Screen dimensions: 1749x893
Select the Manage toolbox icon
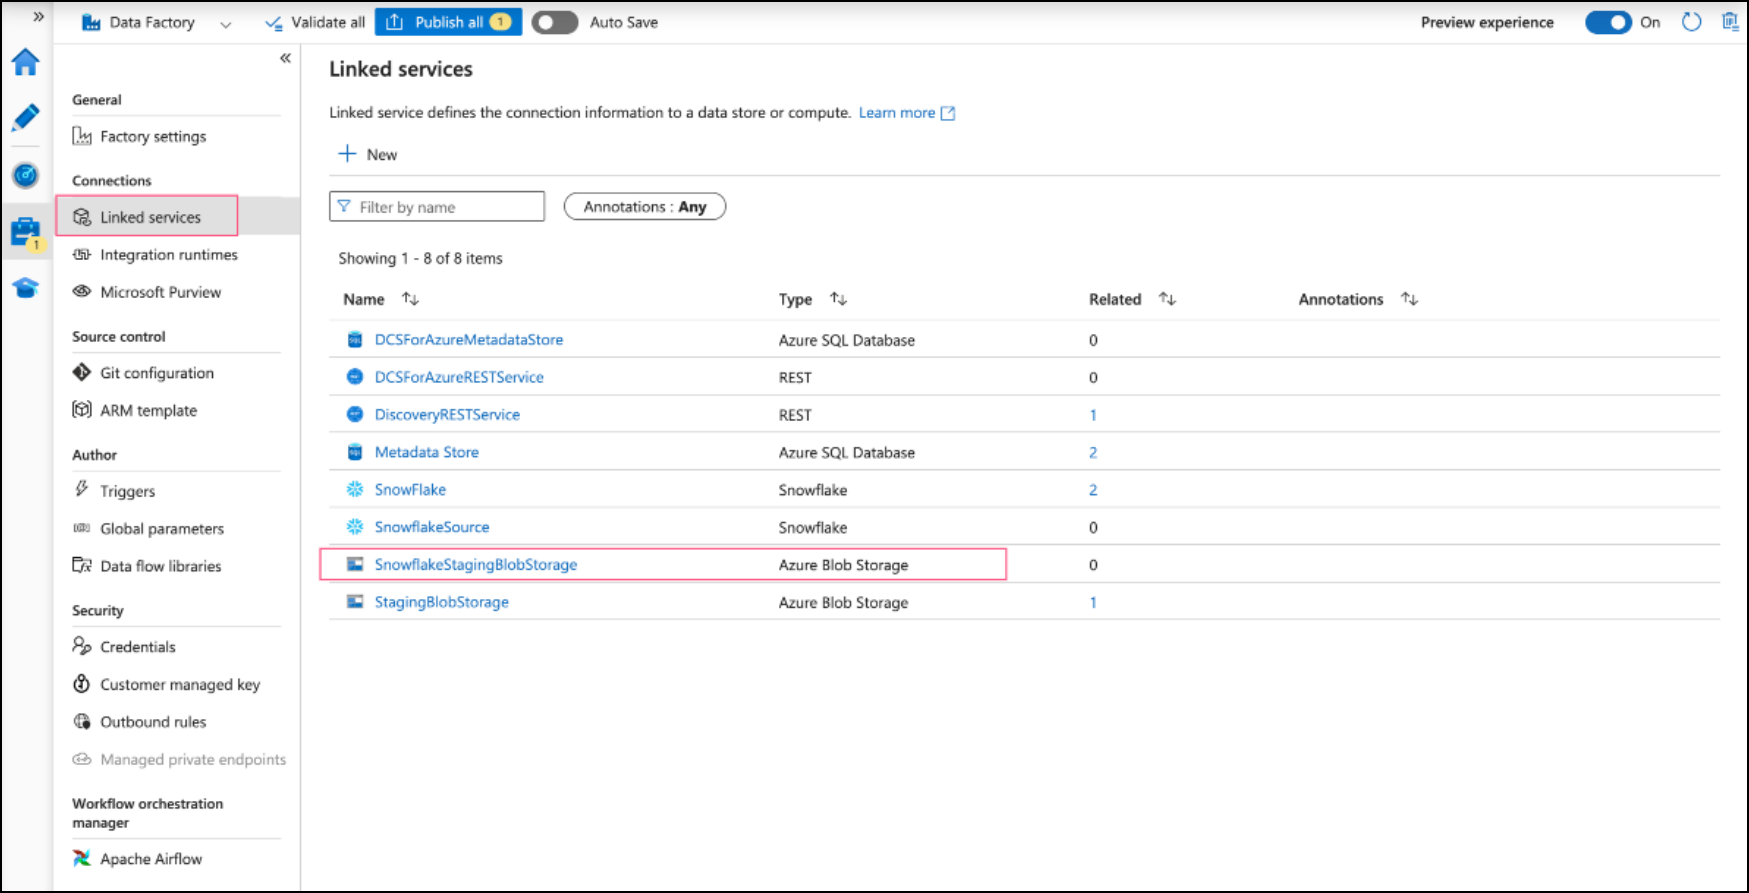(26, 232)
